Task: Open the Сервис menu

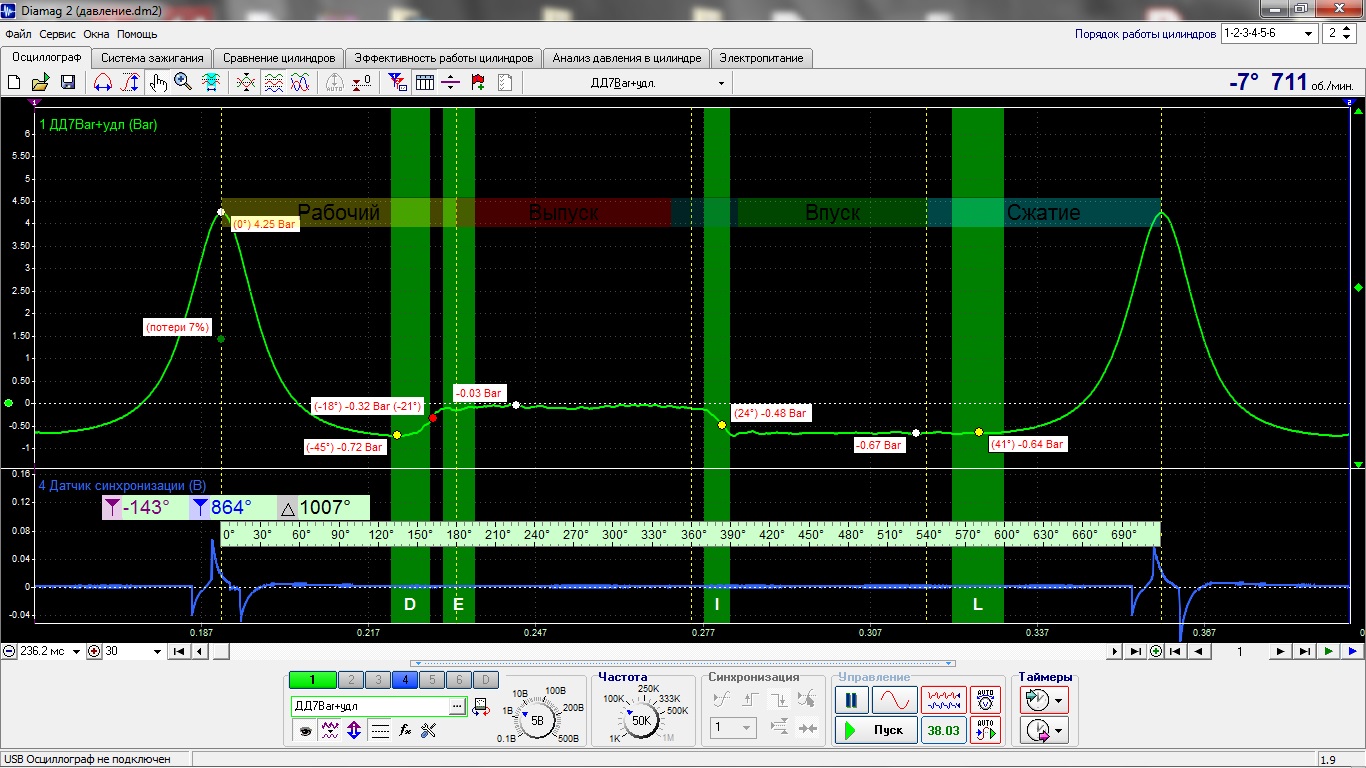Action: [x=58, y=34]
